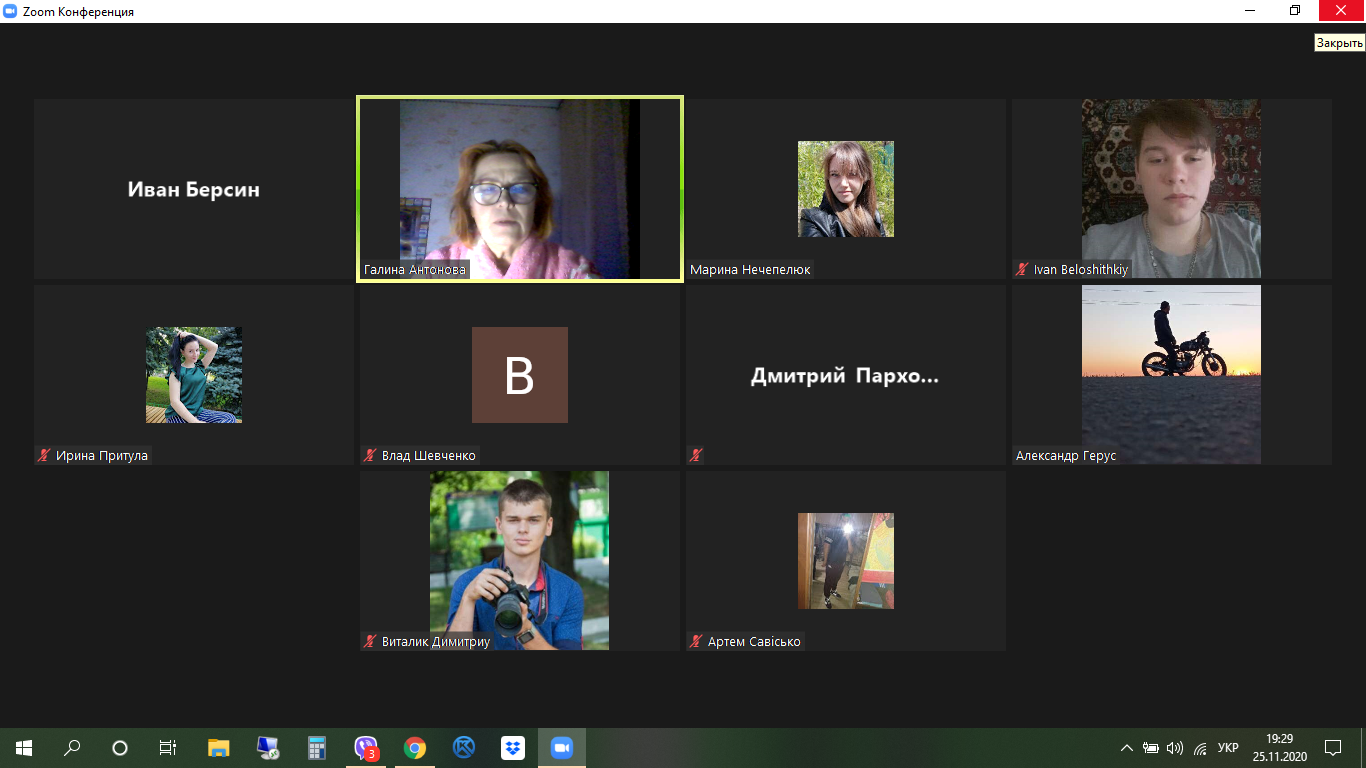Open Viber from the taskbar

click(366, 748)
